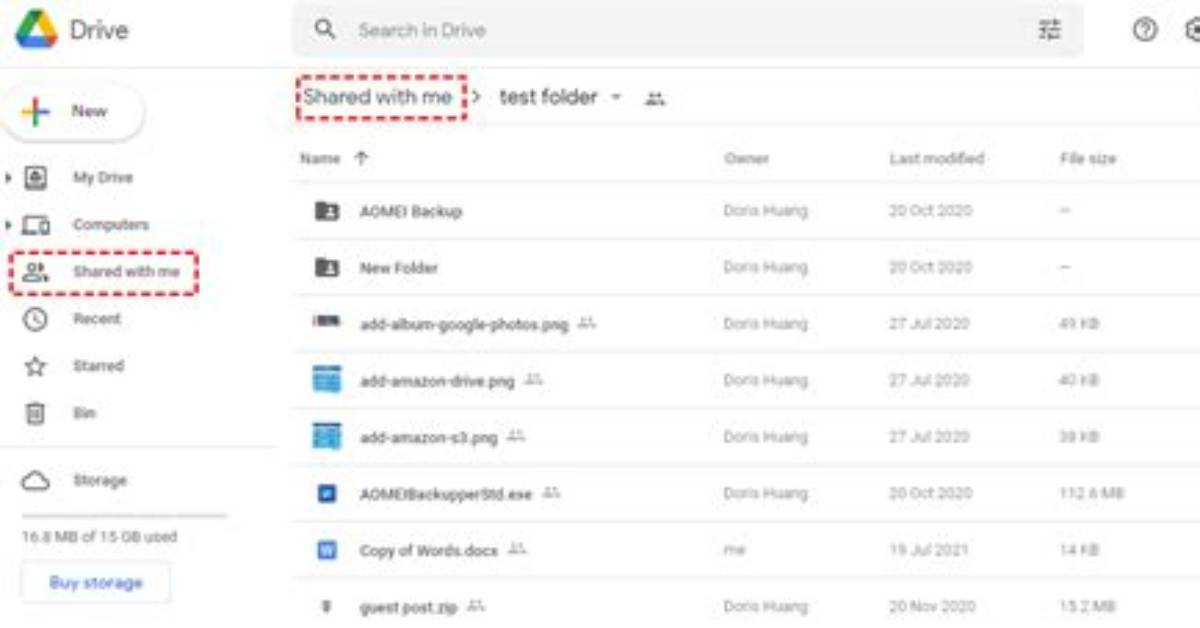The width and height of the screenshot is (1200, 628).
Task: Click the New button
Action: pyautogui.click(x=74, y=112)
